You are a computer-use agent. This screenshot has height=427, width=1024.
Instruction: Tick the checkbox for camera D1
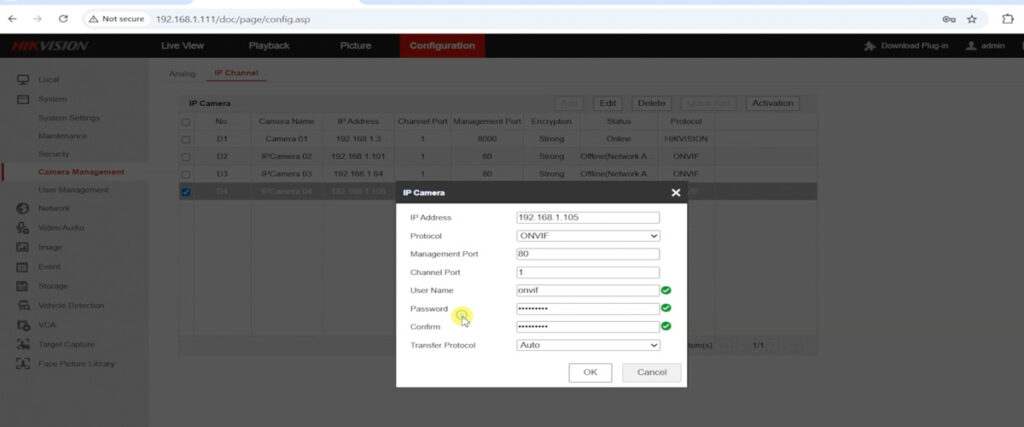(x=186, y=140)
